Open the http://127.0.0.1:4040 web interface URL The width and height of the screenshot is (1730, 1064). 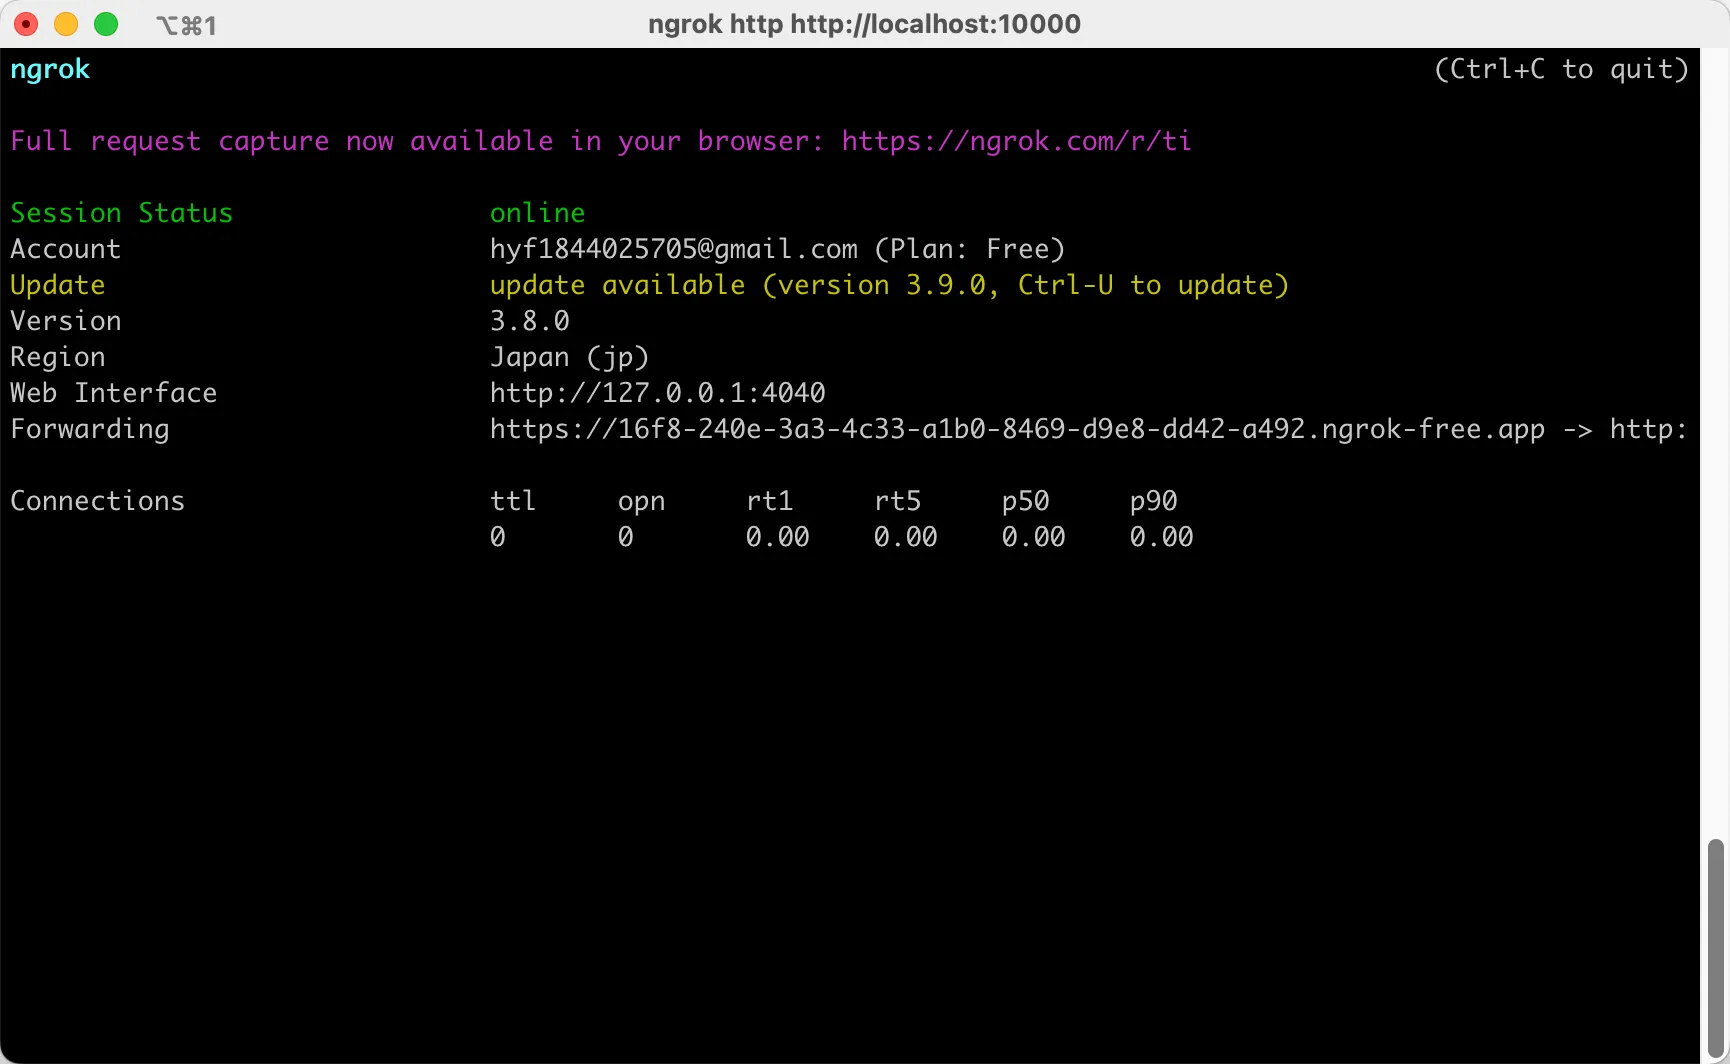(657, 393)
